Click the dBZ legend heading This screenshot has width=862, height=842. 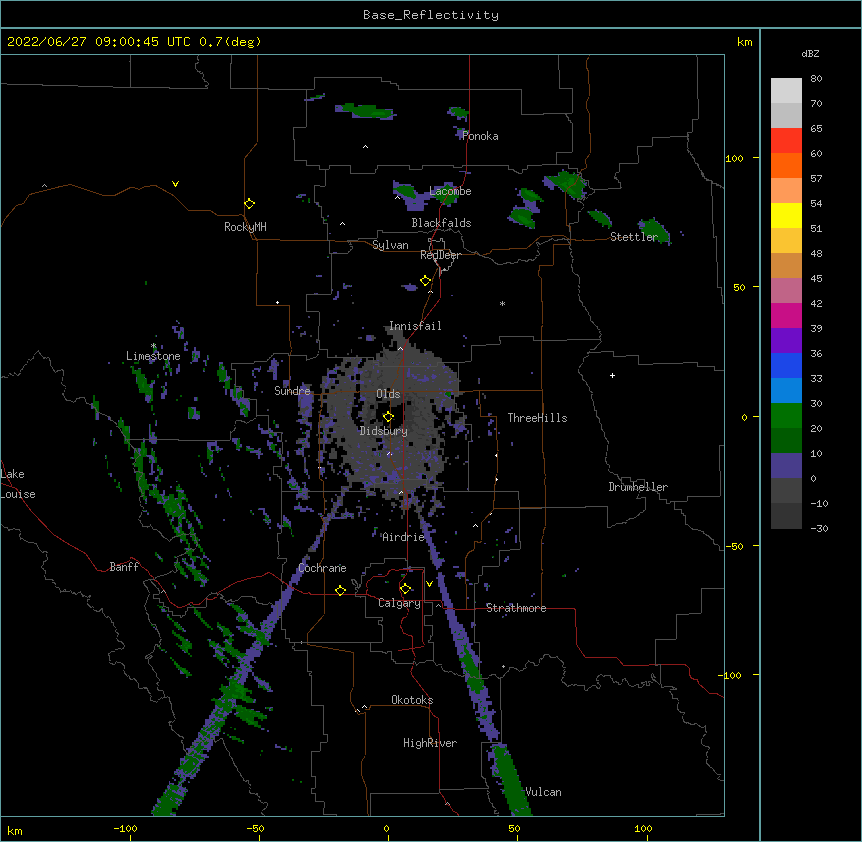(810, 53)
